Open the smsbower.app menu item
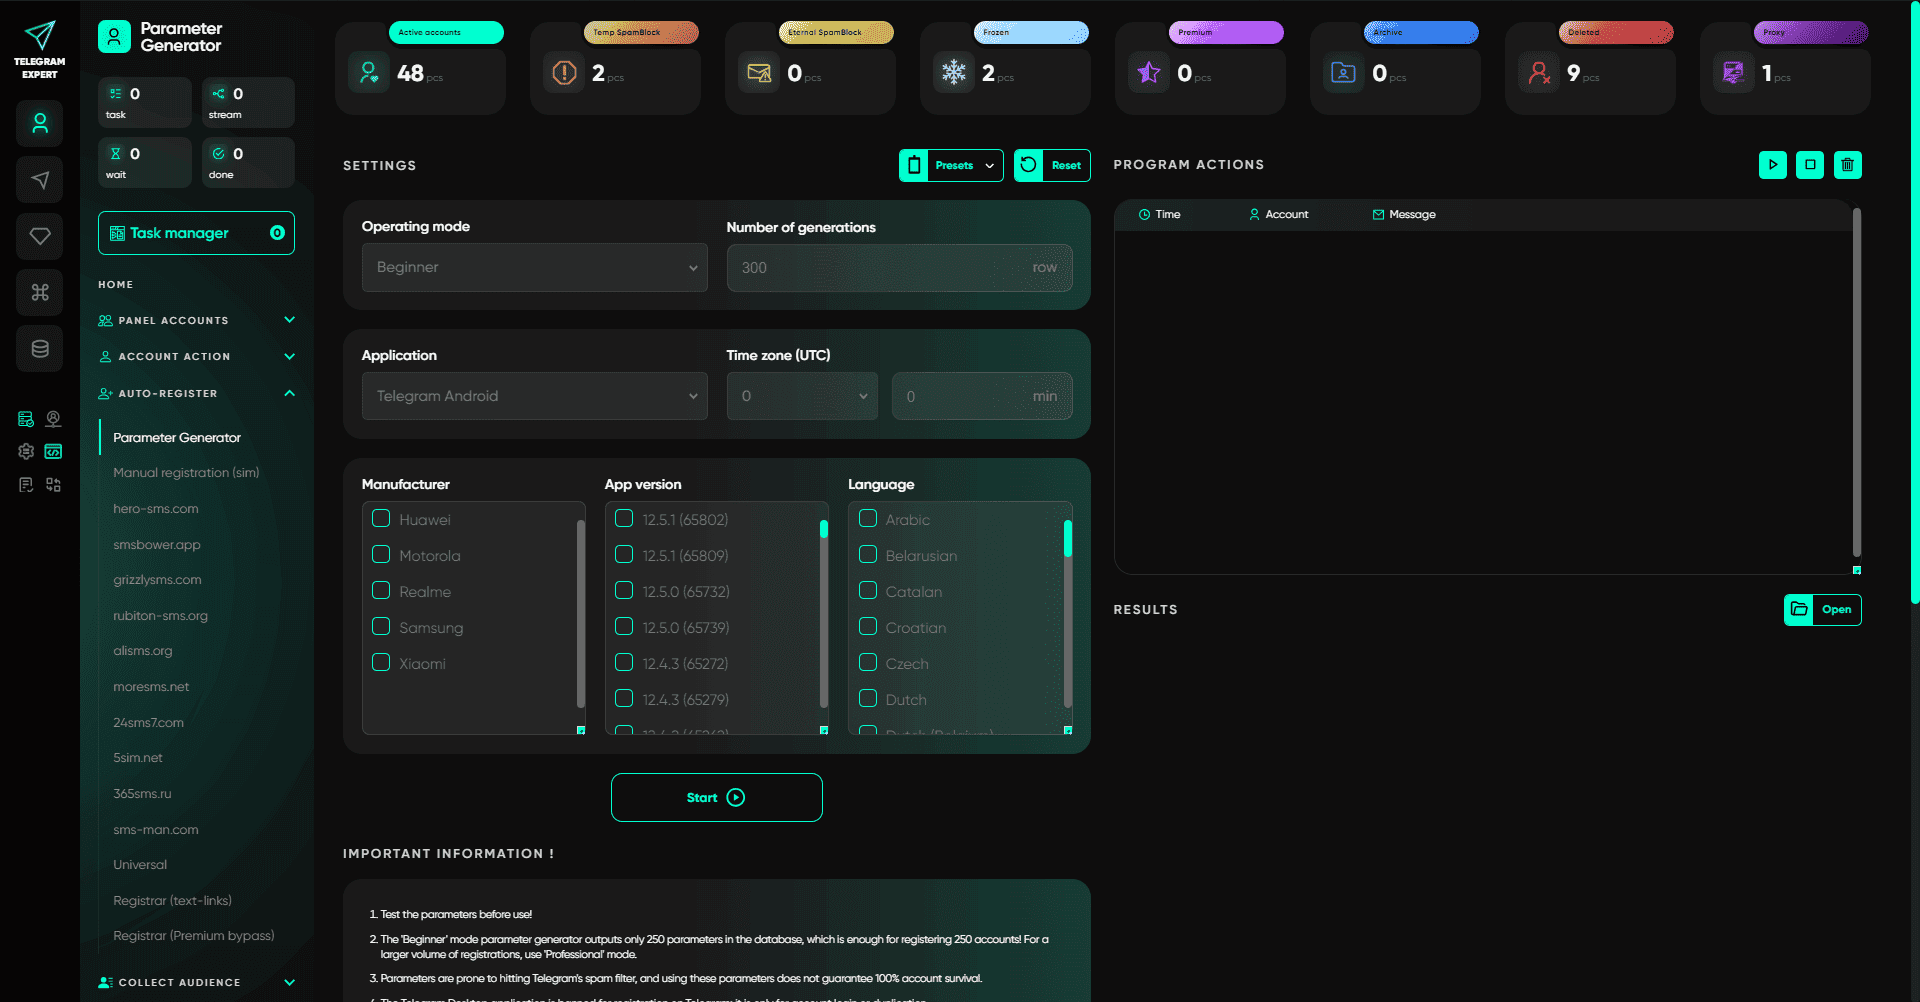The image size is (1920, 1002). (x=157, y=545)
